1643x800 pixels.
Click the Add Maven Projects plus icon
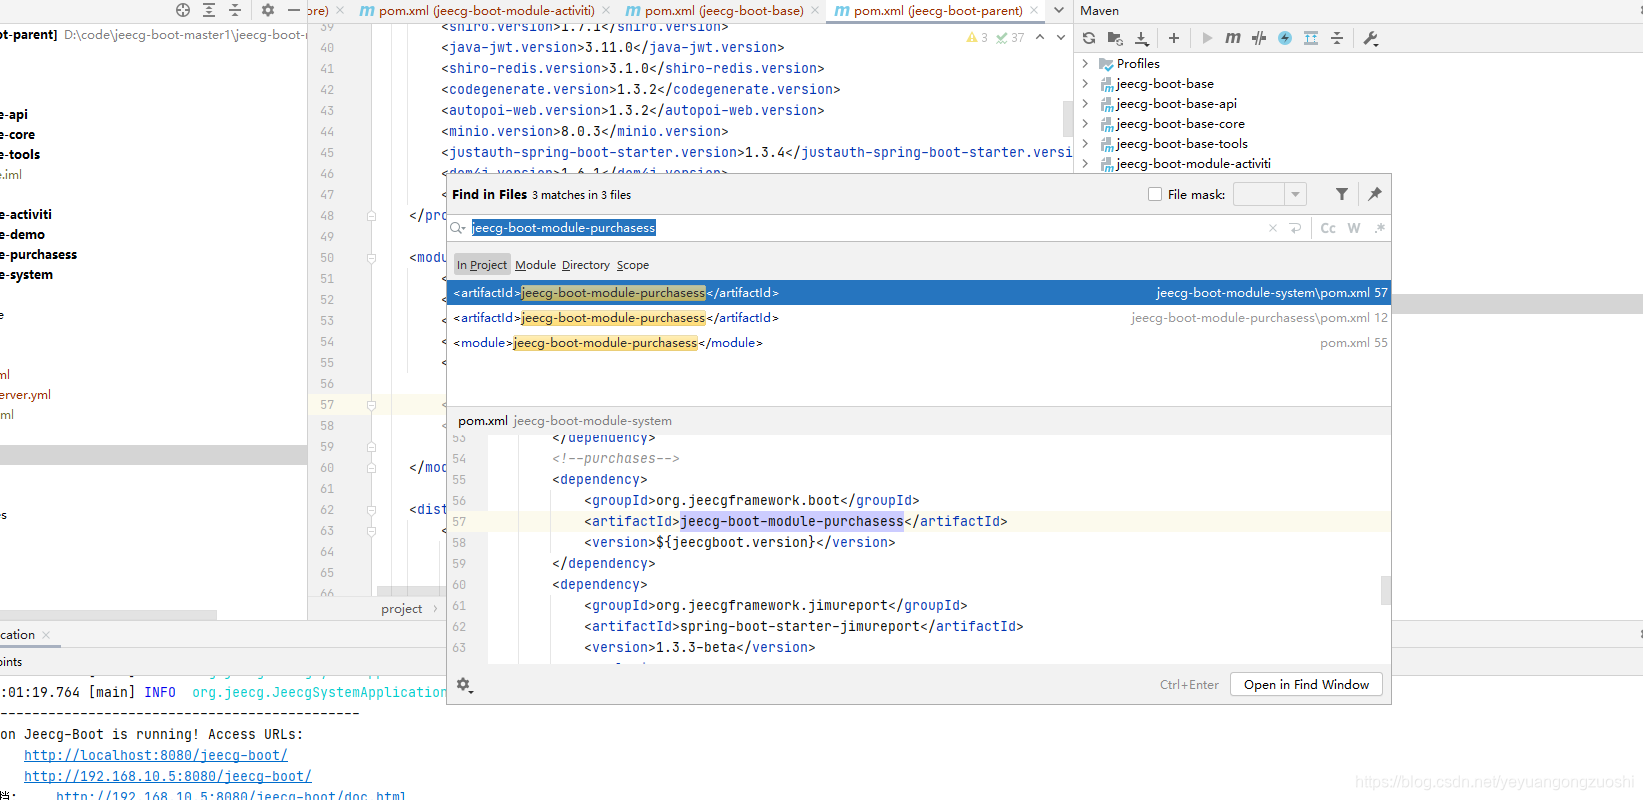(1174, 38)
